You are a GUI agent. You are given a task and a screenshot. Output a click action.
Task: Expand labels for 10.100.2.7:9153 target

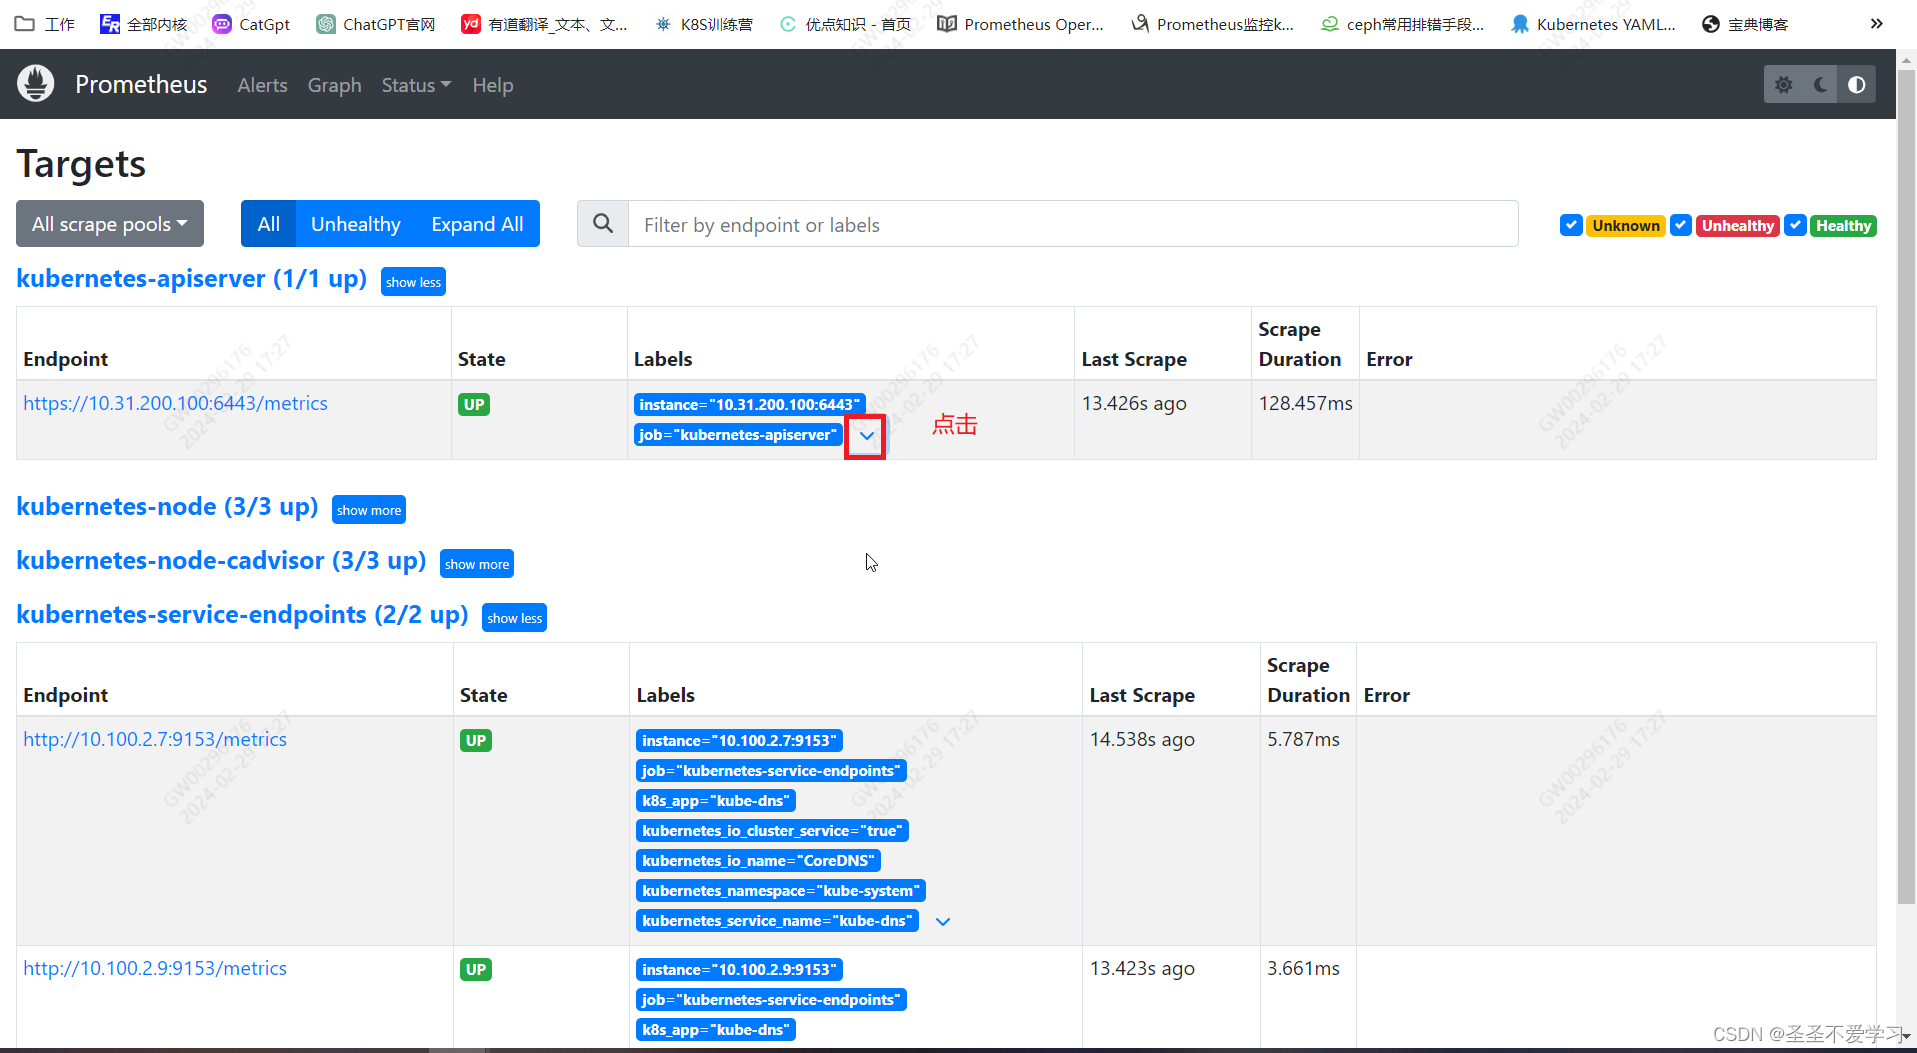(943, 921)
